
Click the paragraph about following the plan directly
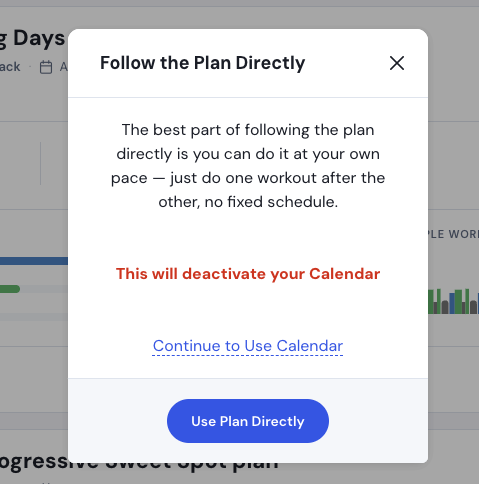coord(248,166)
